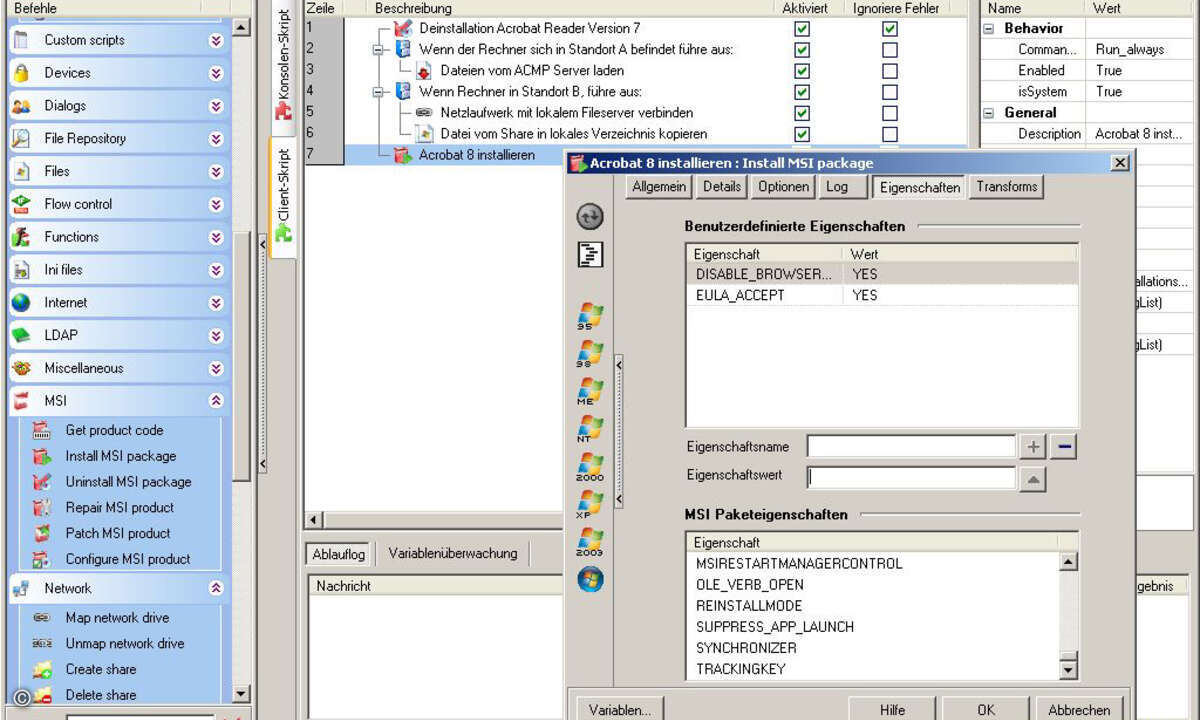Expand the File Repository category chevron
The height and width of the screenshot is (720, 1200).
coord(216,139)
